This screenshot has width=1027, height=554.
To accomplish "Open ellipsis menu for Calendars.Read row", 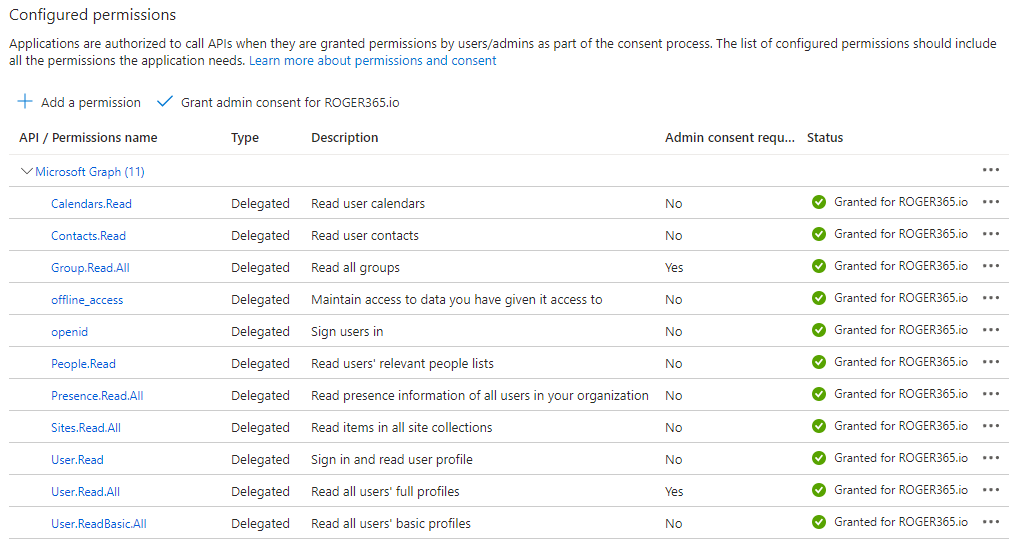I will pos(991,202).
